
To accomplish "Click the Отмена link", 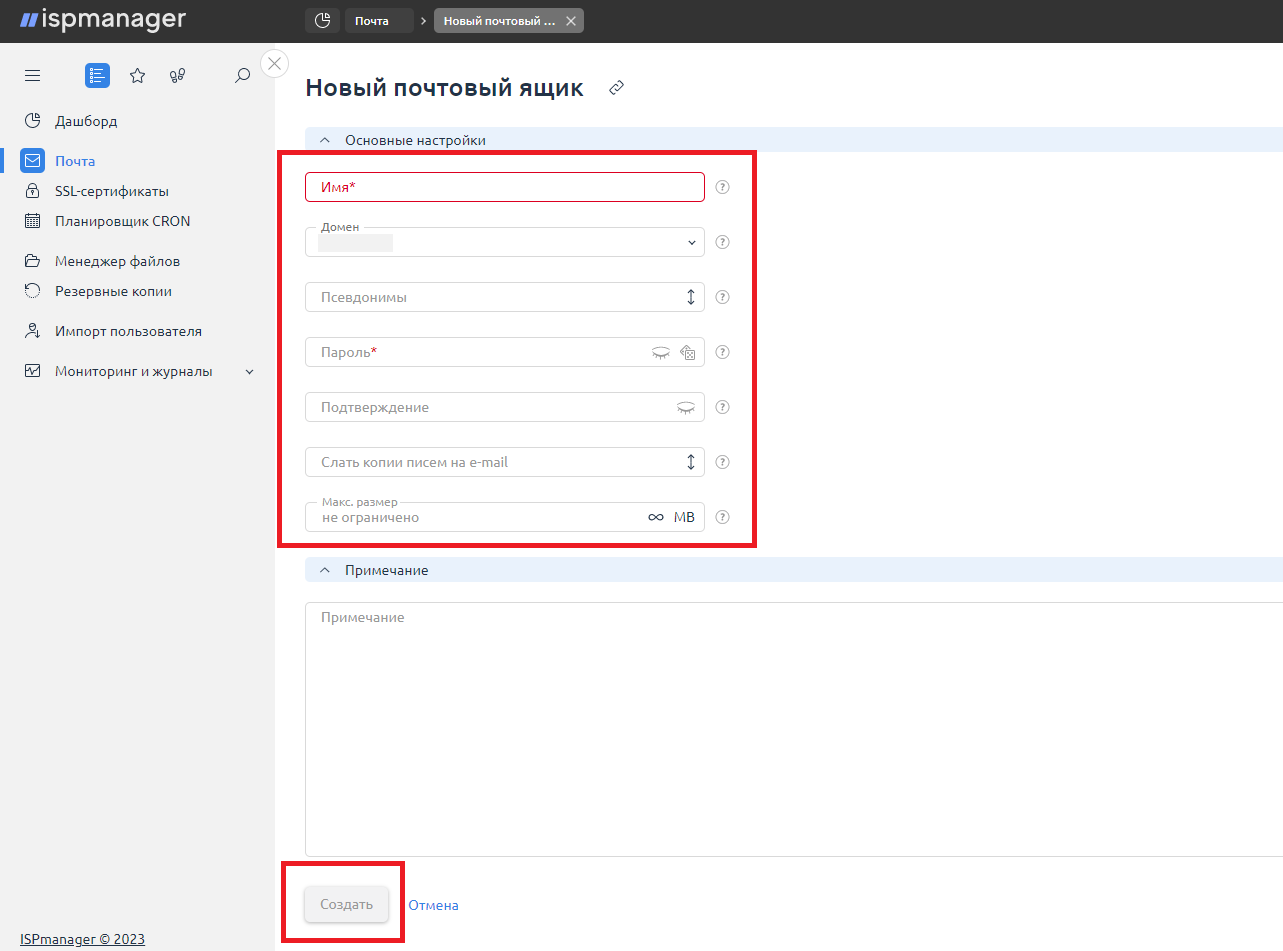I will coord(433,905).
